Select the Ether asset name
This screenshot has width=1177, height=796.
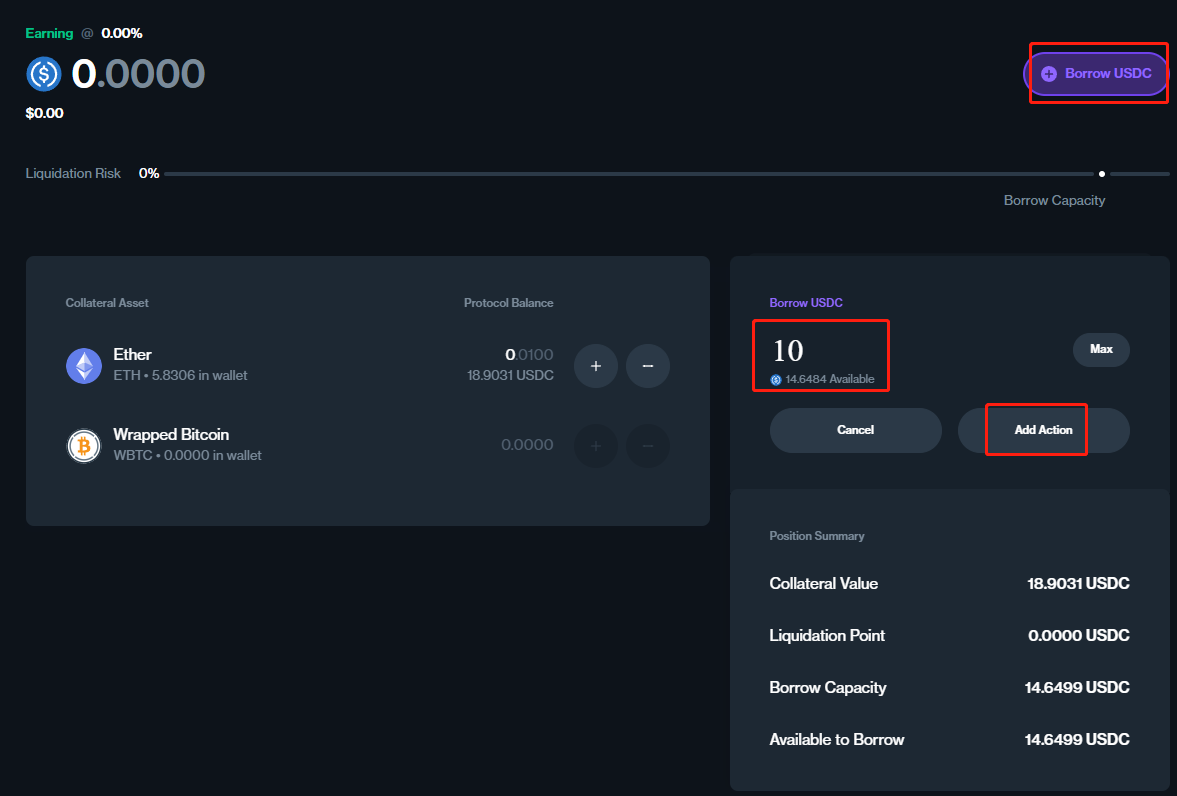pyautogui.click(x=133, y=355)
